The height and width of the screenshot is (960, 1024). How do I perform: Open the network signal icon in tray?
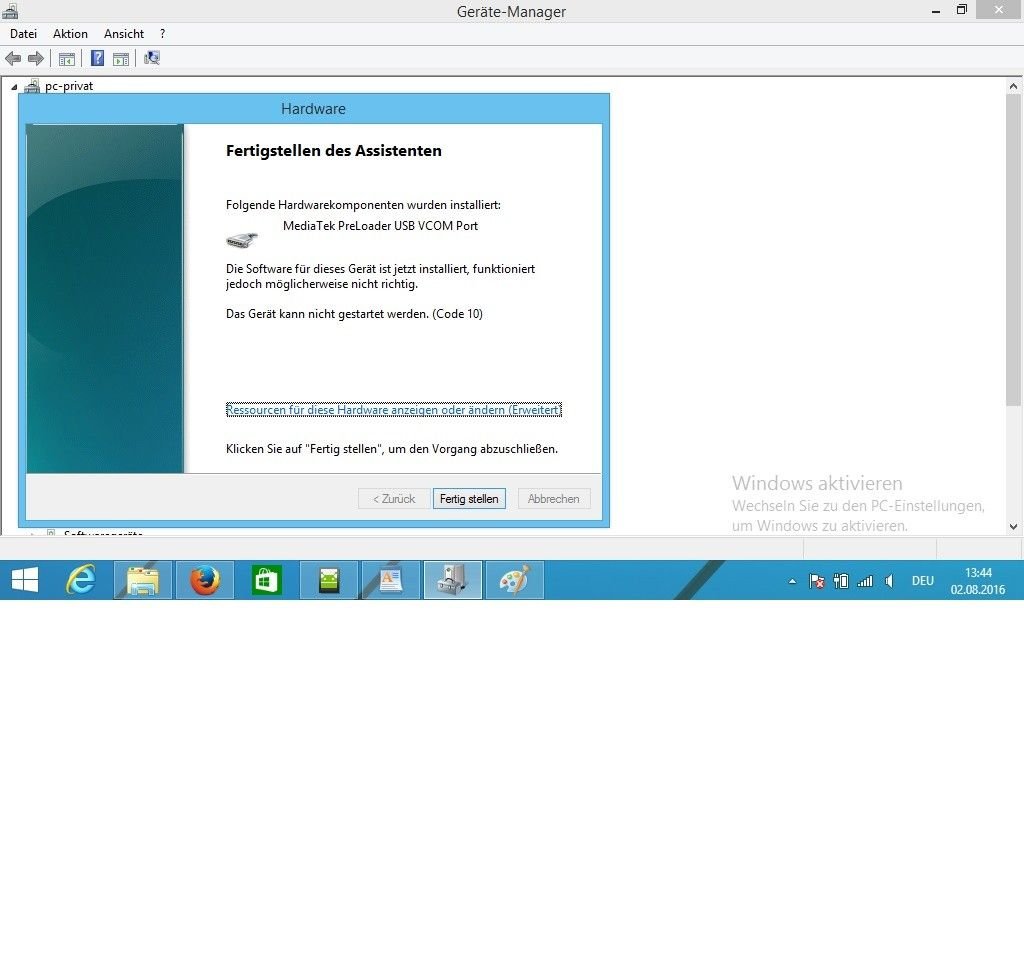pos(865,581)
